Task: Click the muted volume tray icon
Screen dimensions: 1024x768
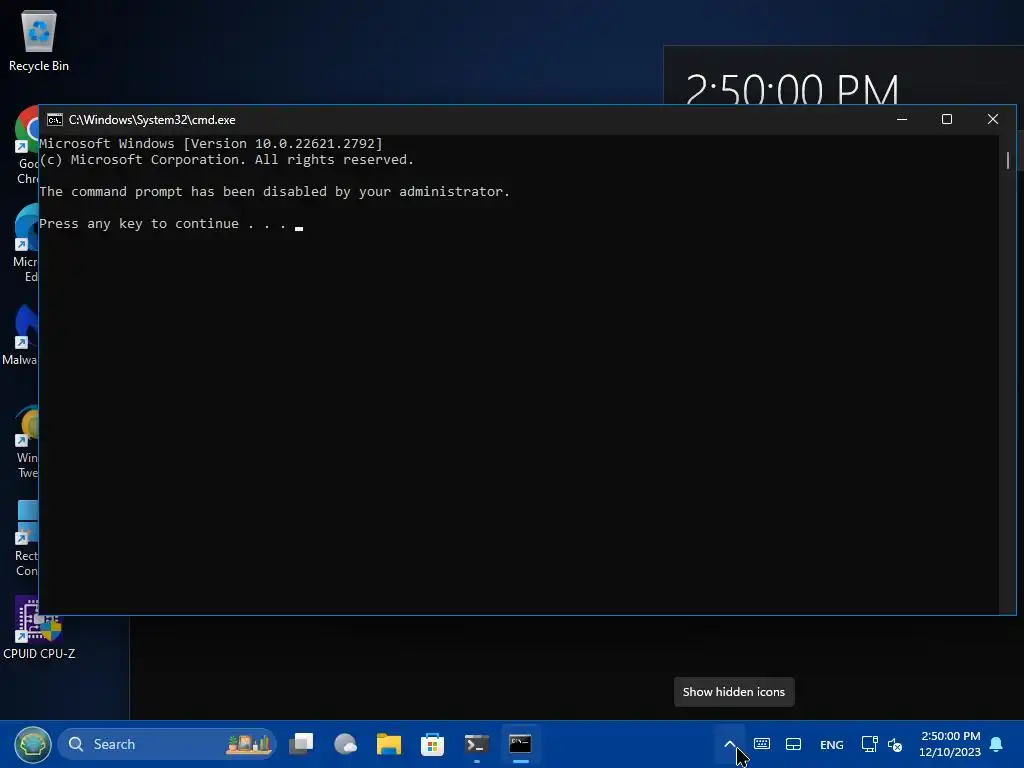Action: 895,744
